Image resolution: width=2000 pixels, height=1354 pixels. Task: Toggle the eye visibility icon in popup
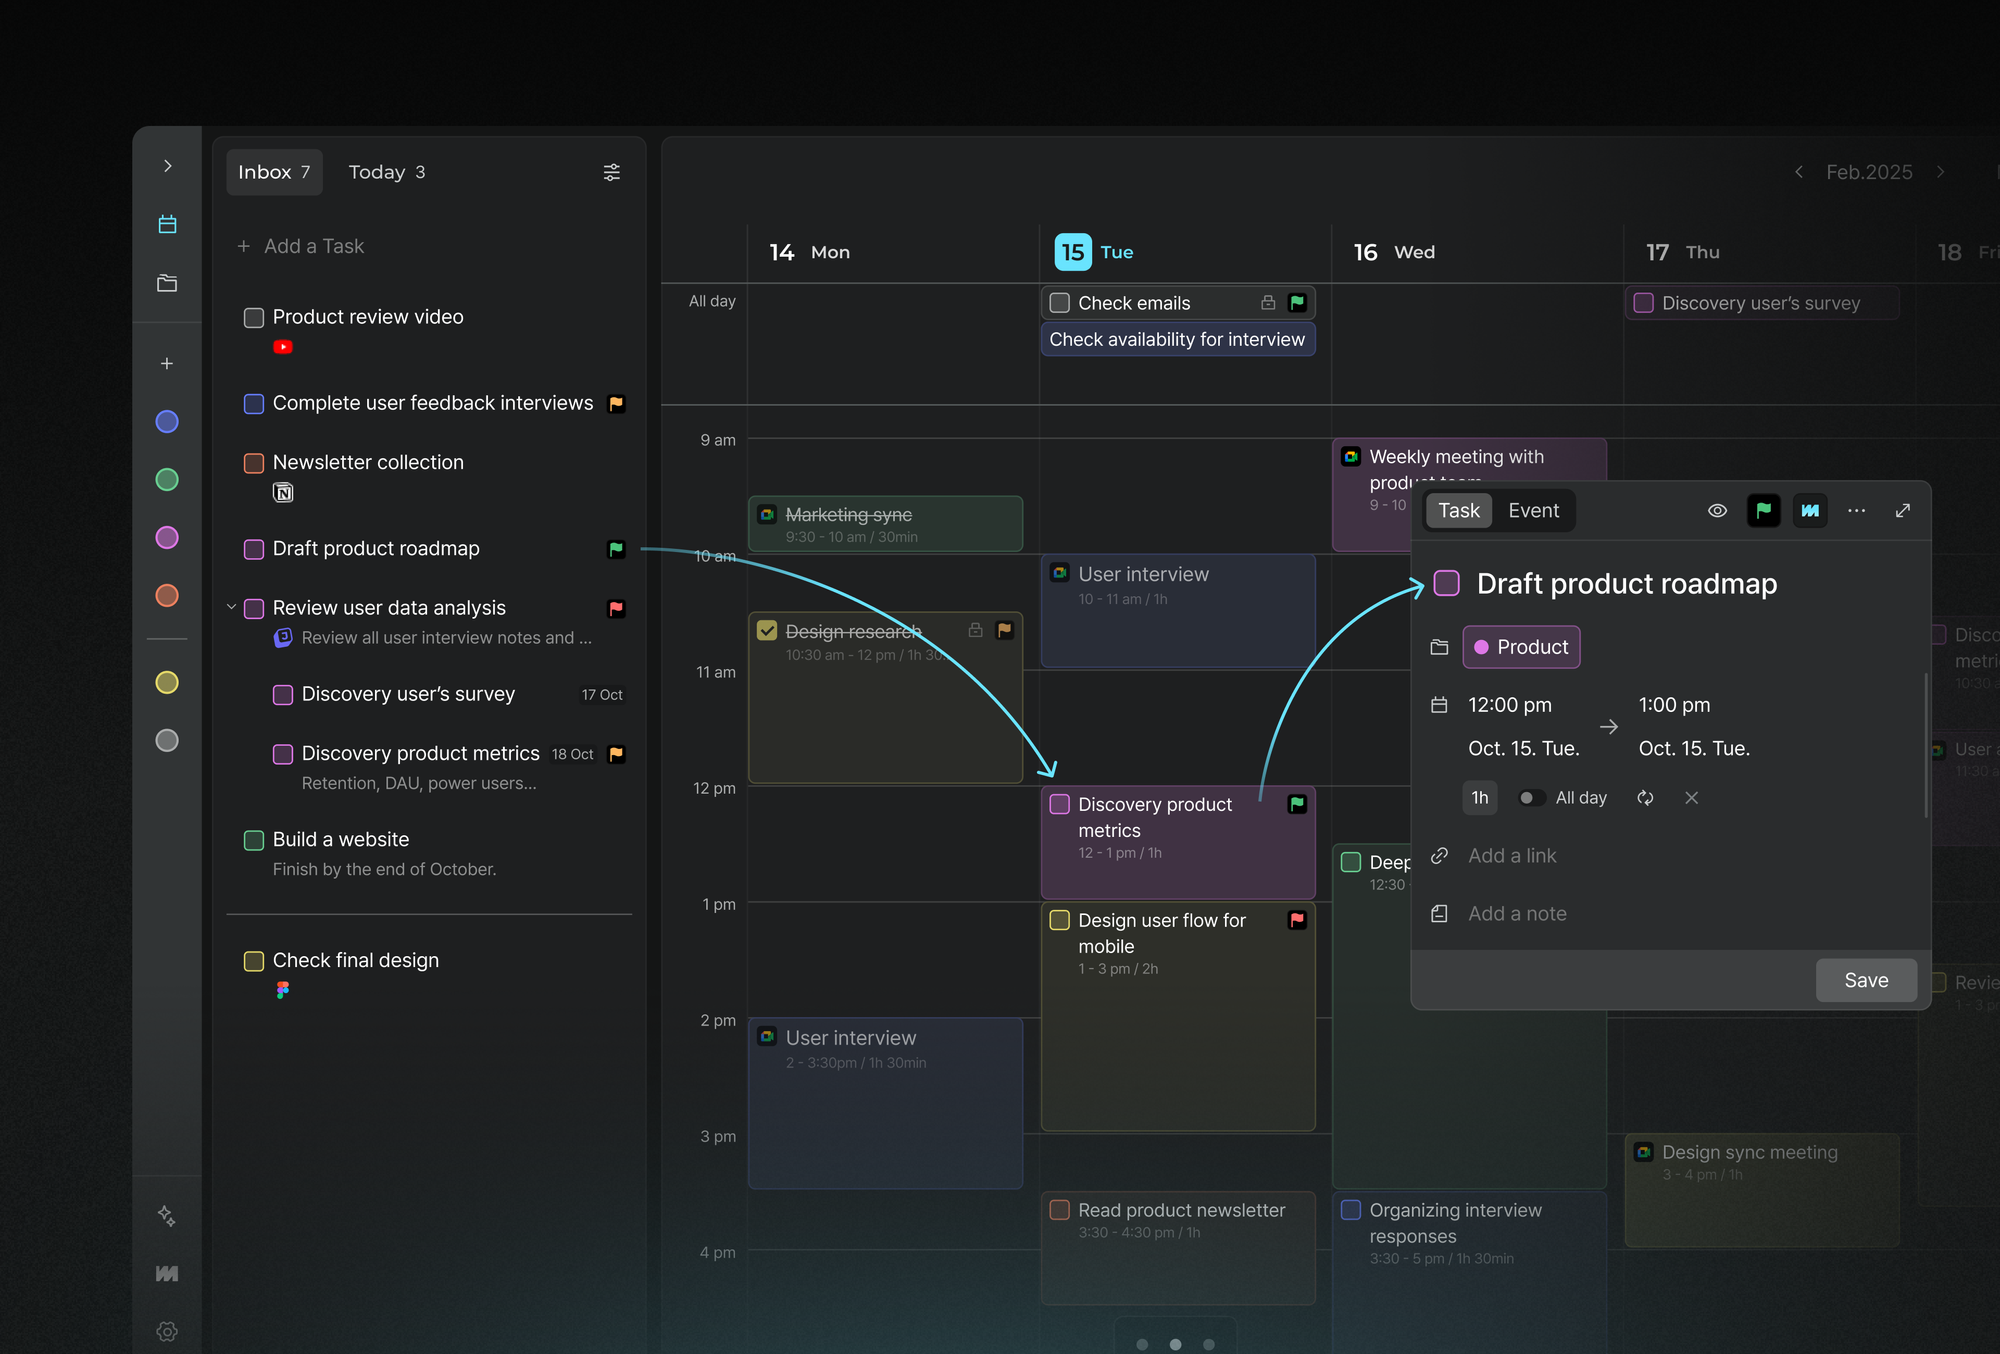[1717, 511]
